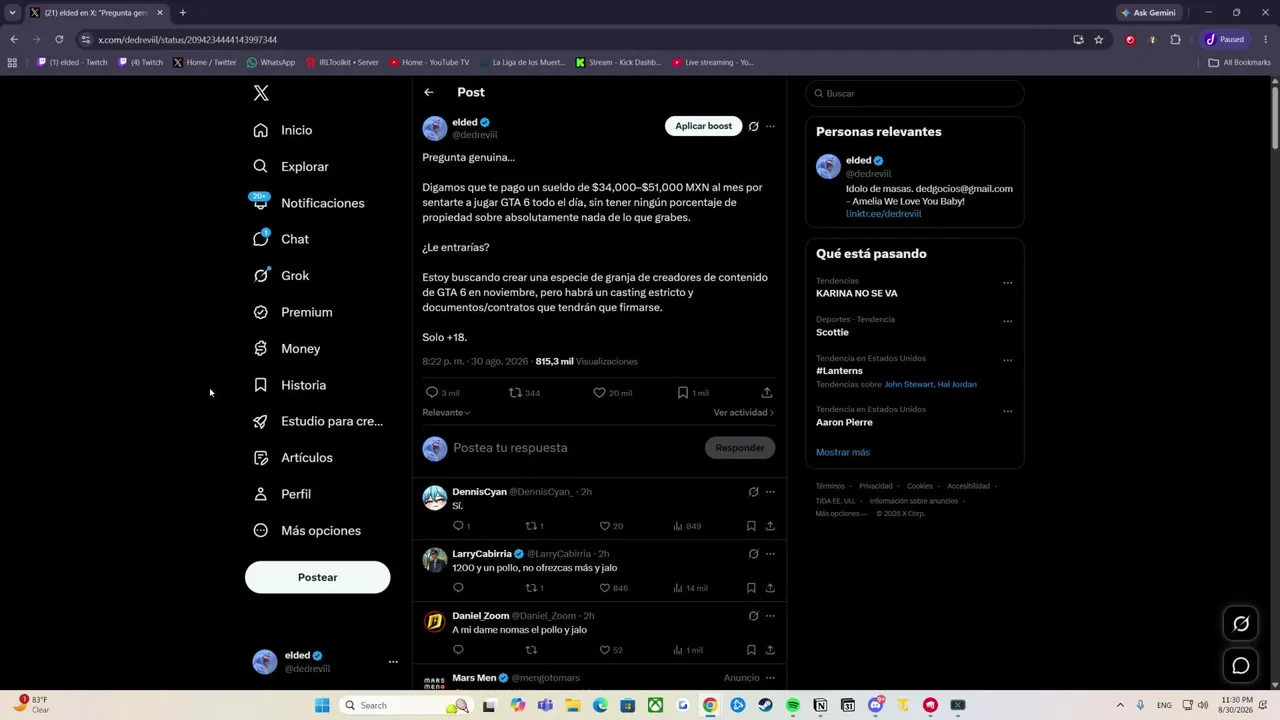Open Grok actions on LarryCabirria's reply
1280x720 pixels.
(x=754, y=554)
